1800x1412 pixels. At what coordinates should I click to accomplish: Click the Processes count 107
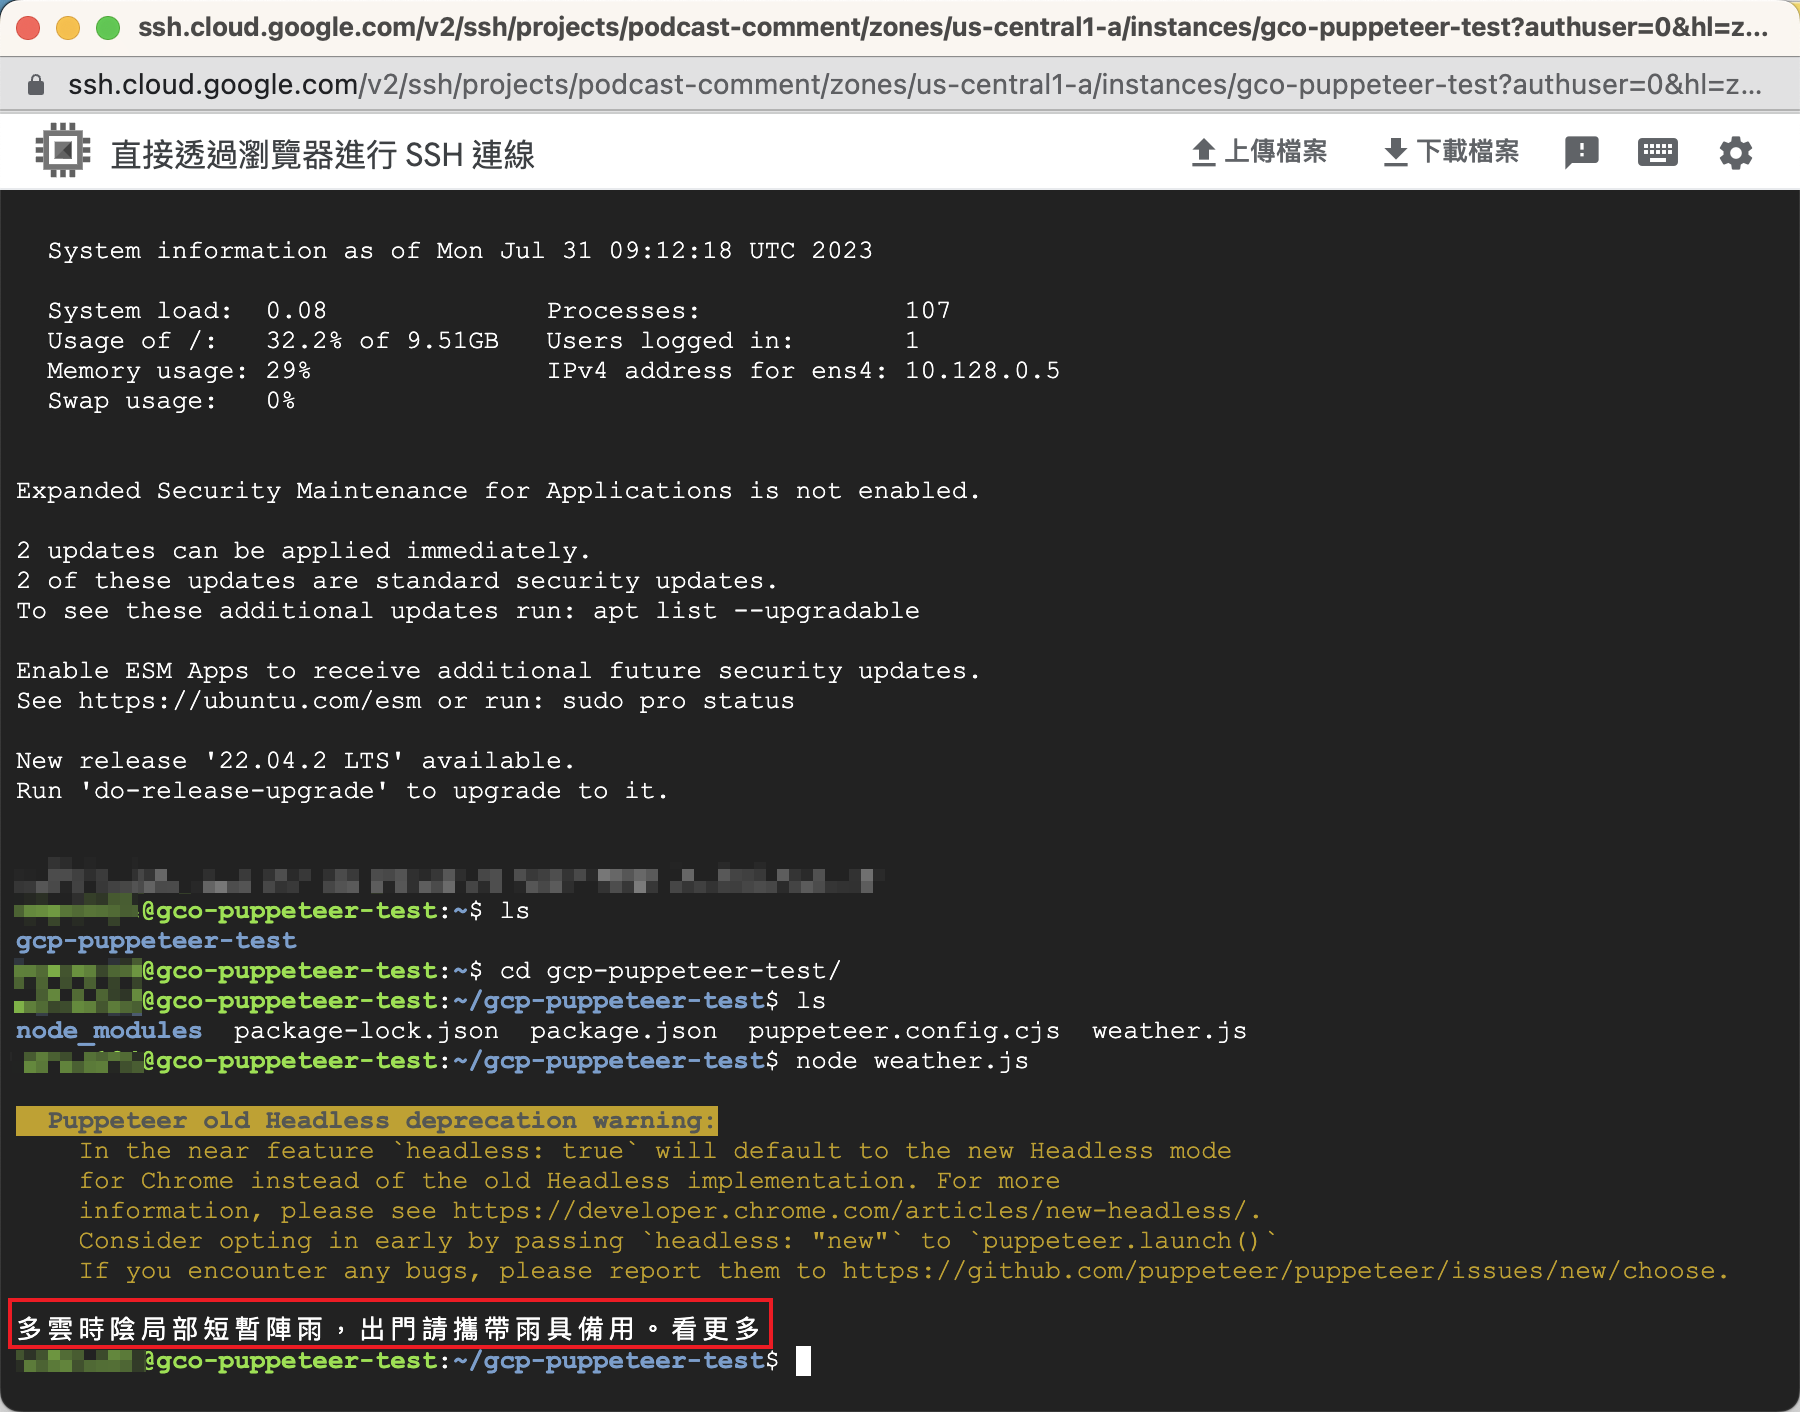pos(928,311)
